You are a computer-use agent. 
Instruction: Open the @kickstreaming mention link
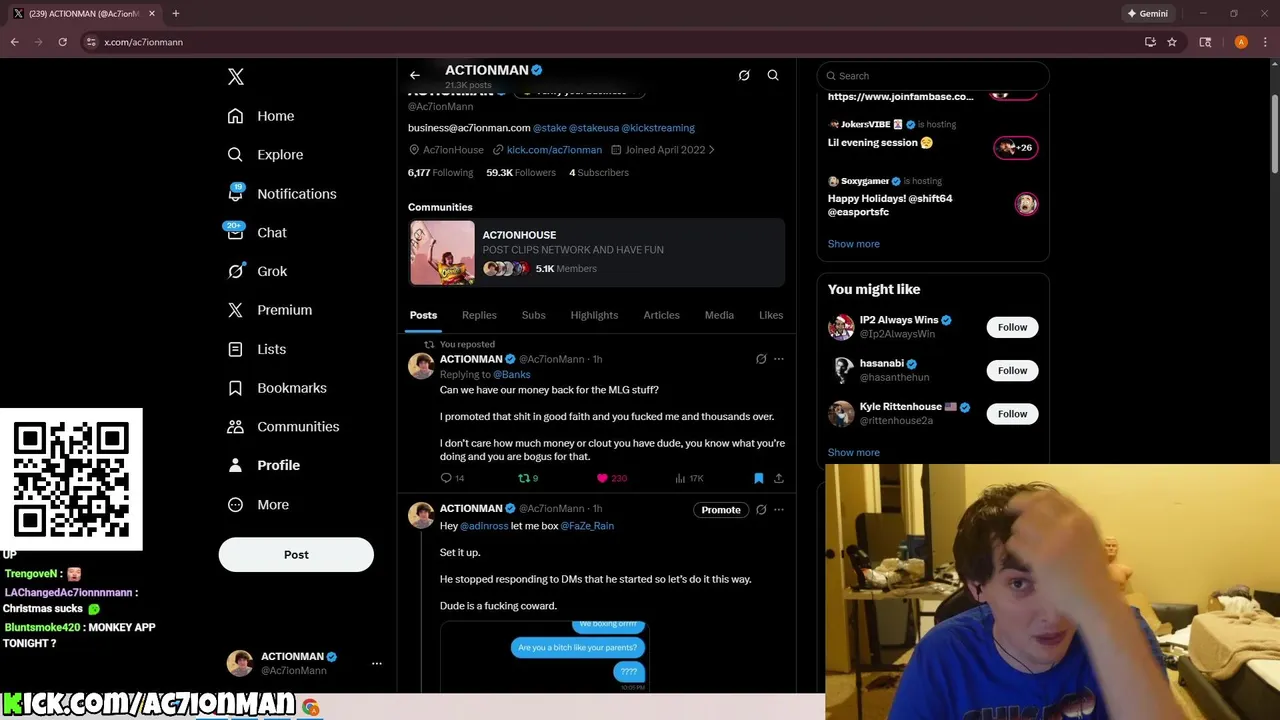(x=658, y=128)
